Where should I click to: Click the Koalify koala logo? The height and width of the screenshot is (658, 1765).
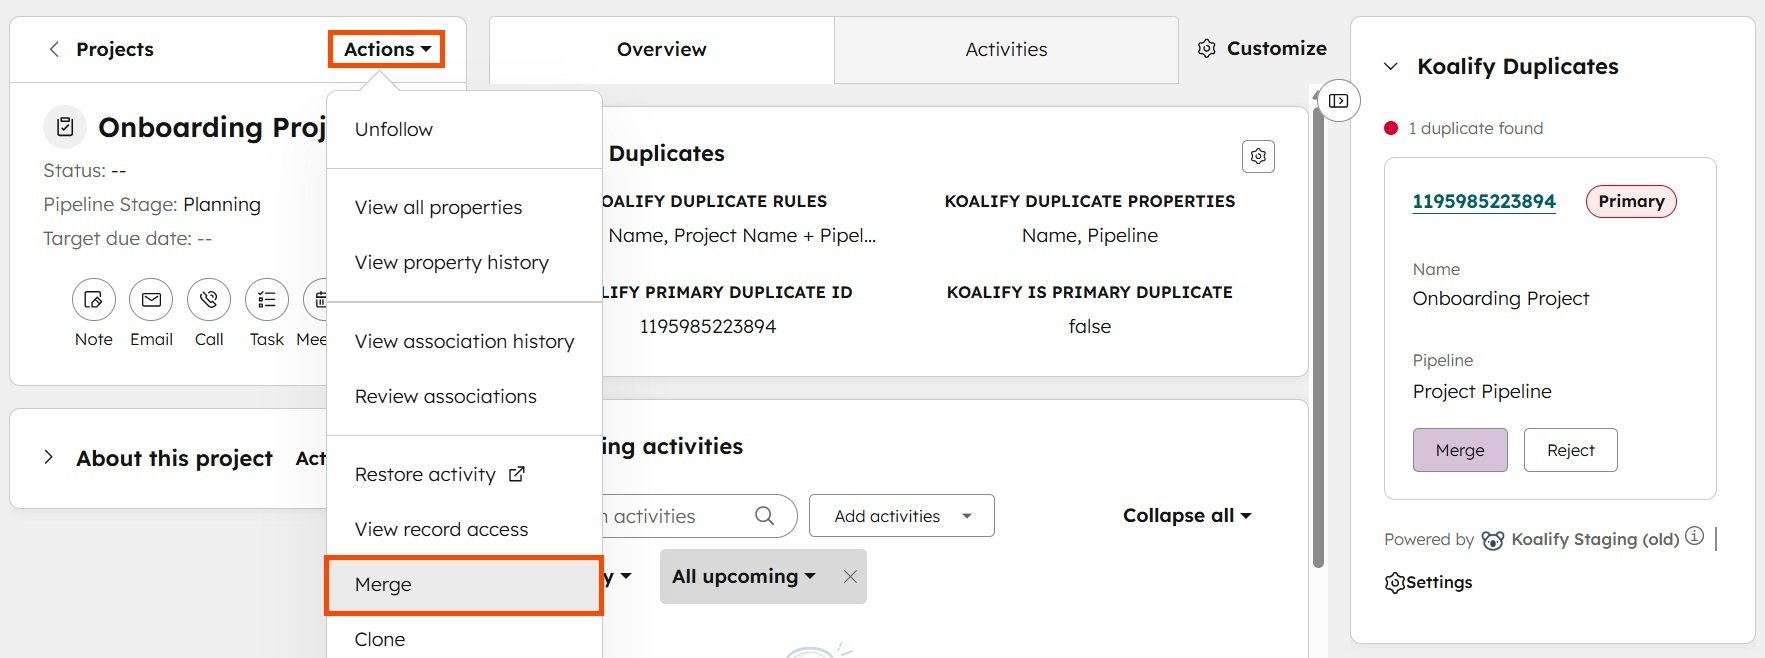(x=1493, y=540)
